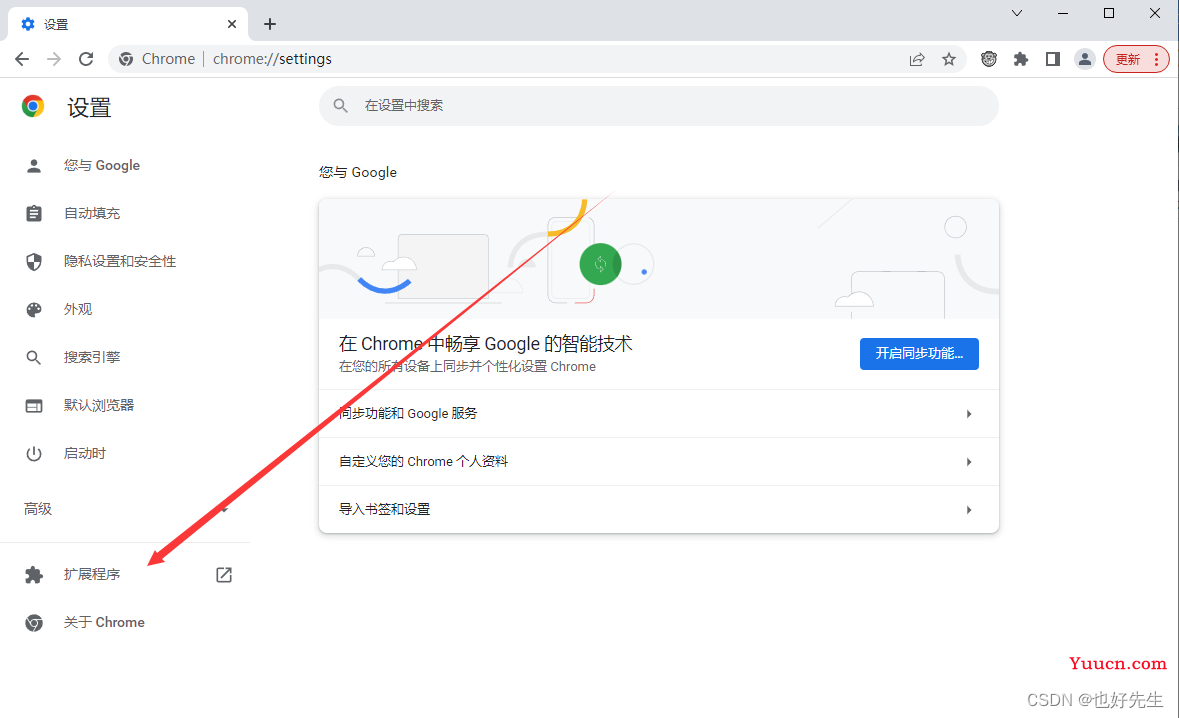1179x718 pixels.
Task: Click the Chrome site info icon in address bar
Action: click(126, 59)
